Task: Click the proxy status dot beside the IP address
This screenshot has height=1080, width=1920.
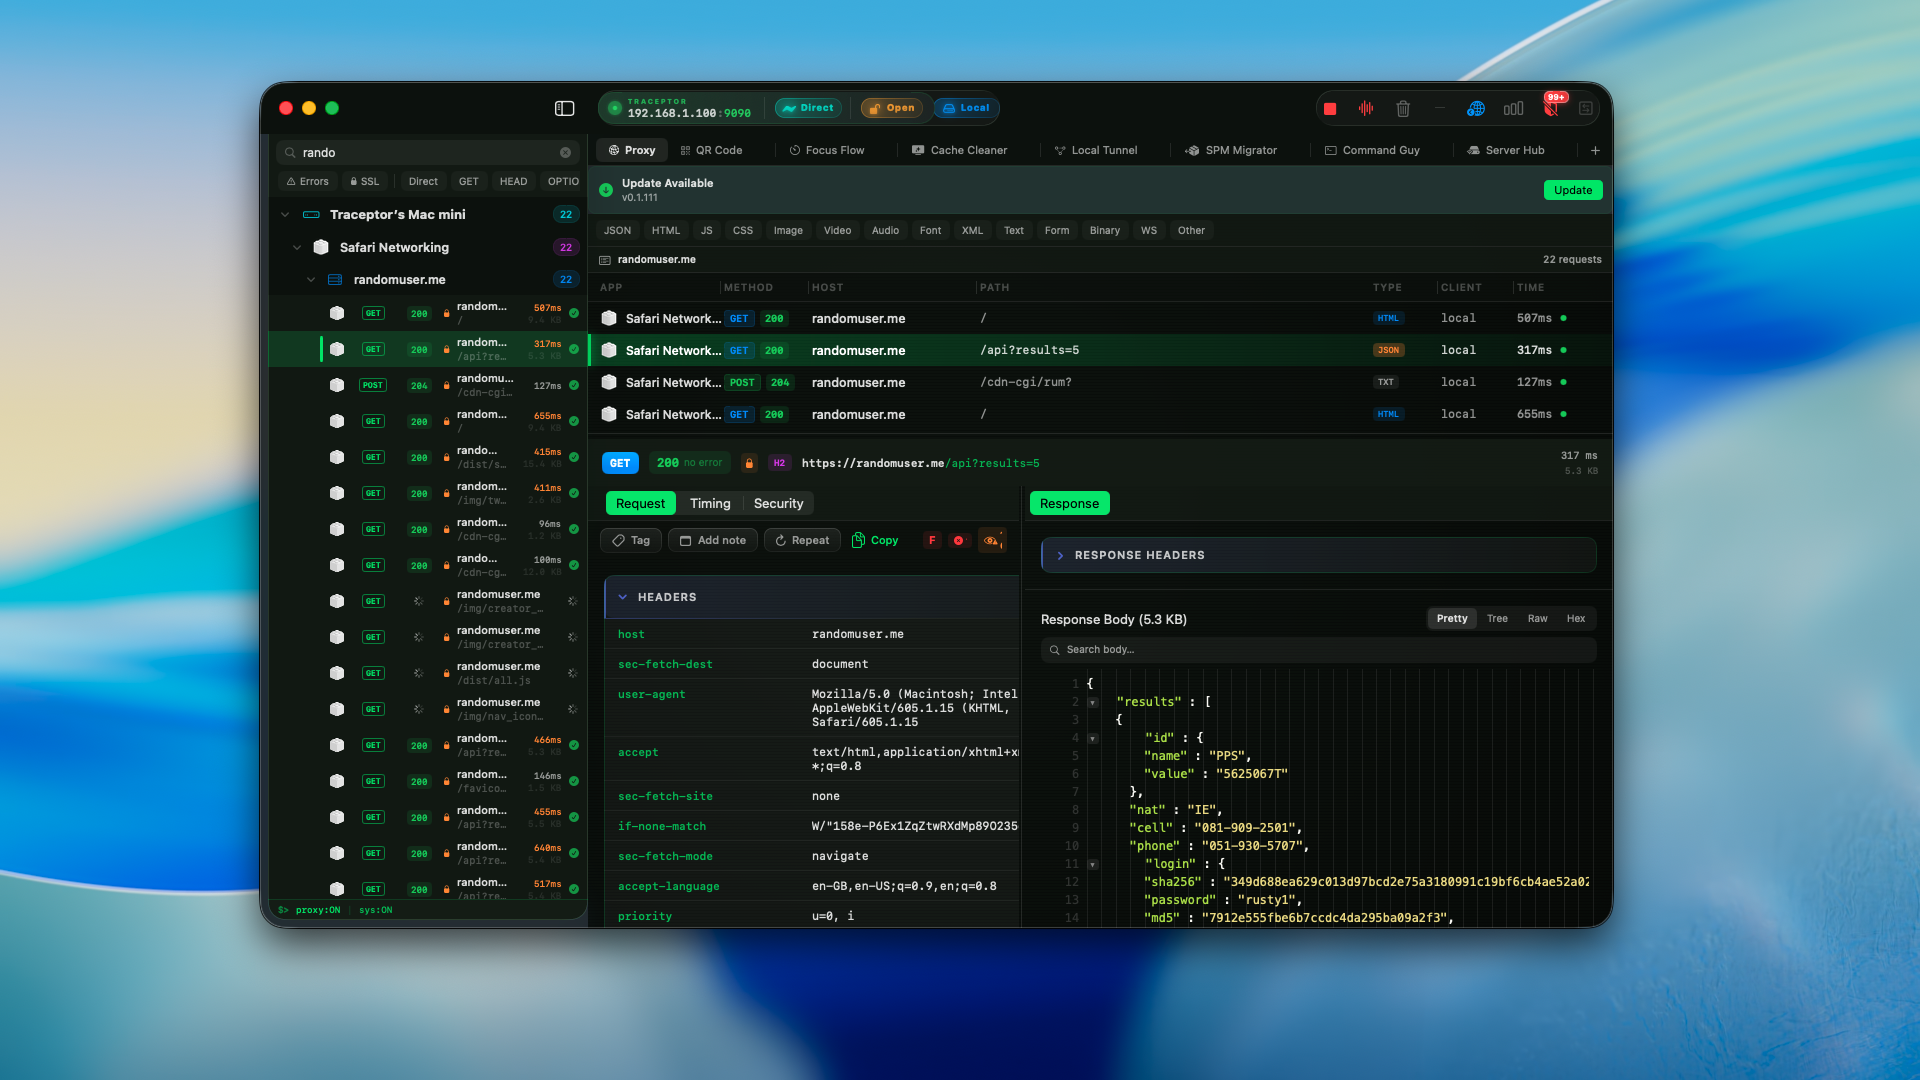Action: click(615, 108)
